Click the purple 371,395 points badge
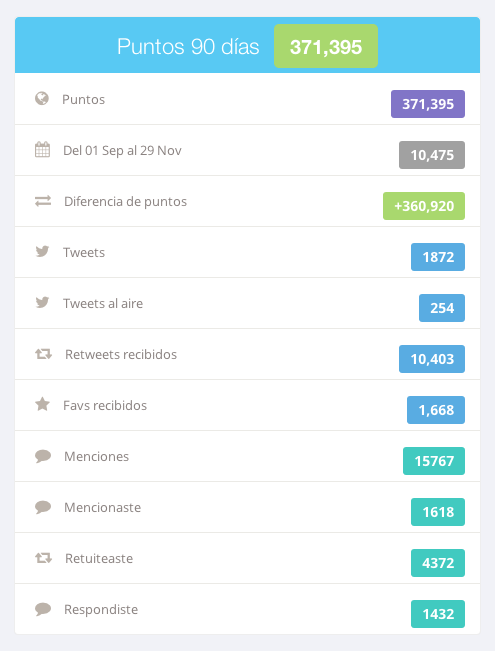Screen dimensions: 495x651 pos(428,104)
